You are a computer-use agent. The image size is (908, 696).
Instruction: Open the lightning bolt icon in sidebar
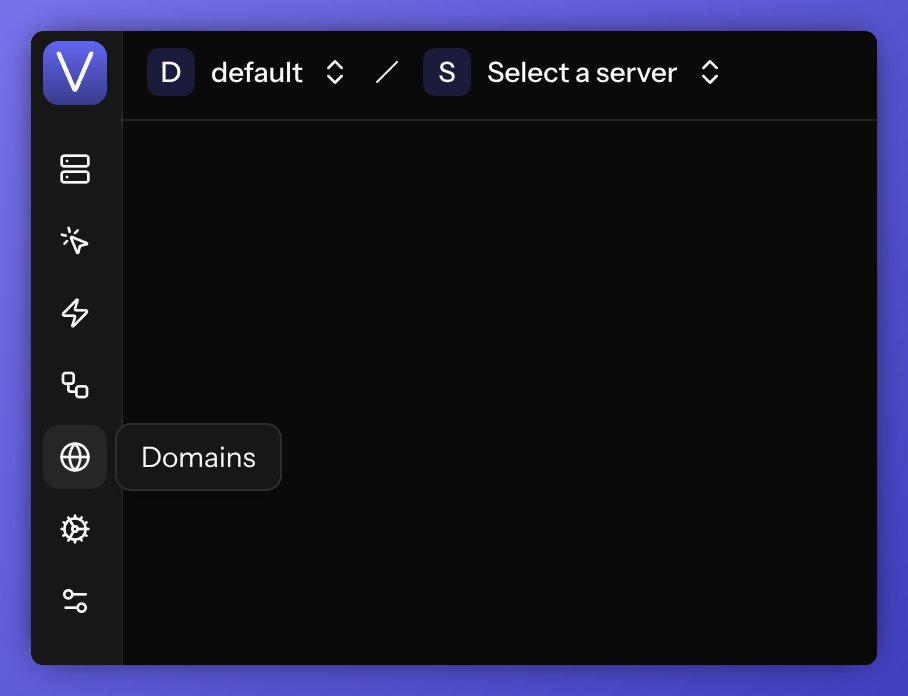click(75, 313)
